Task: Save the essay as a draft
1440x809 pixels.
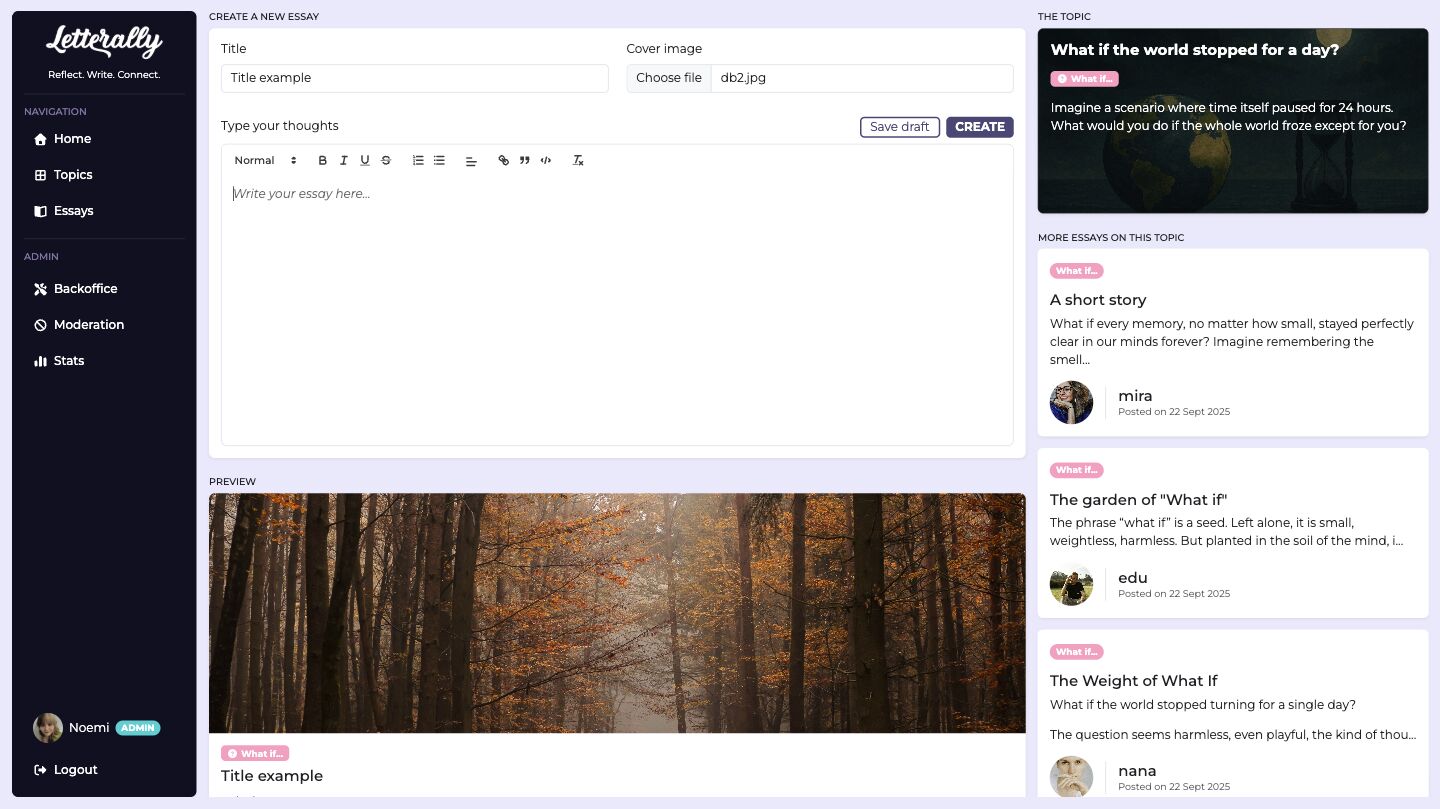Action: 900,127
